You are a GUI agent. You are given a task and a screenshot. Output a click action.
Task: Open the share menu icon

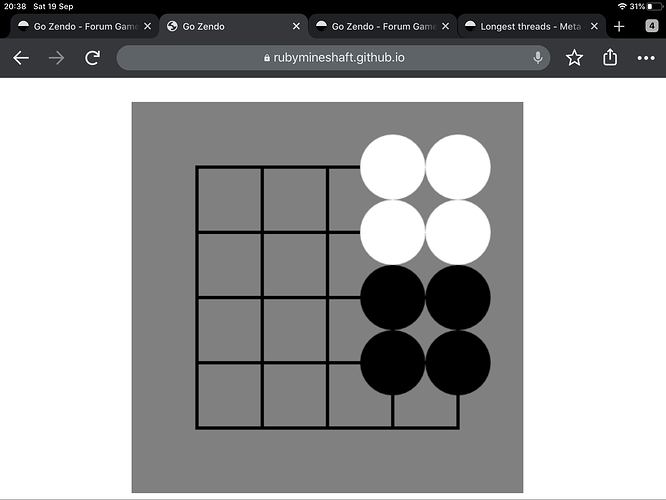click(x=610, y=57)
